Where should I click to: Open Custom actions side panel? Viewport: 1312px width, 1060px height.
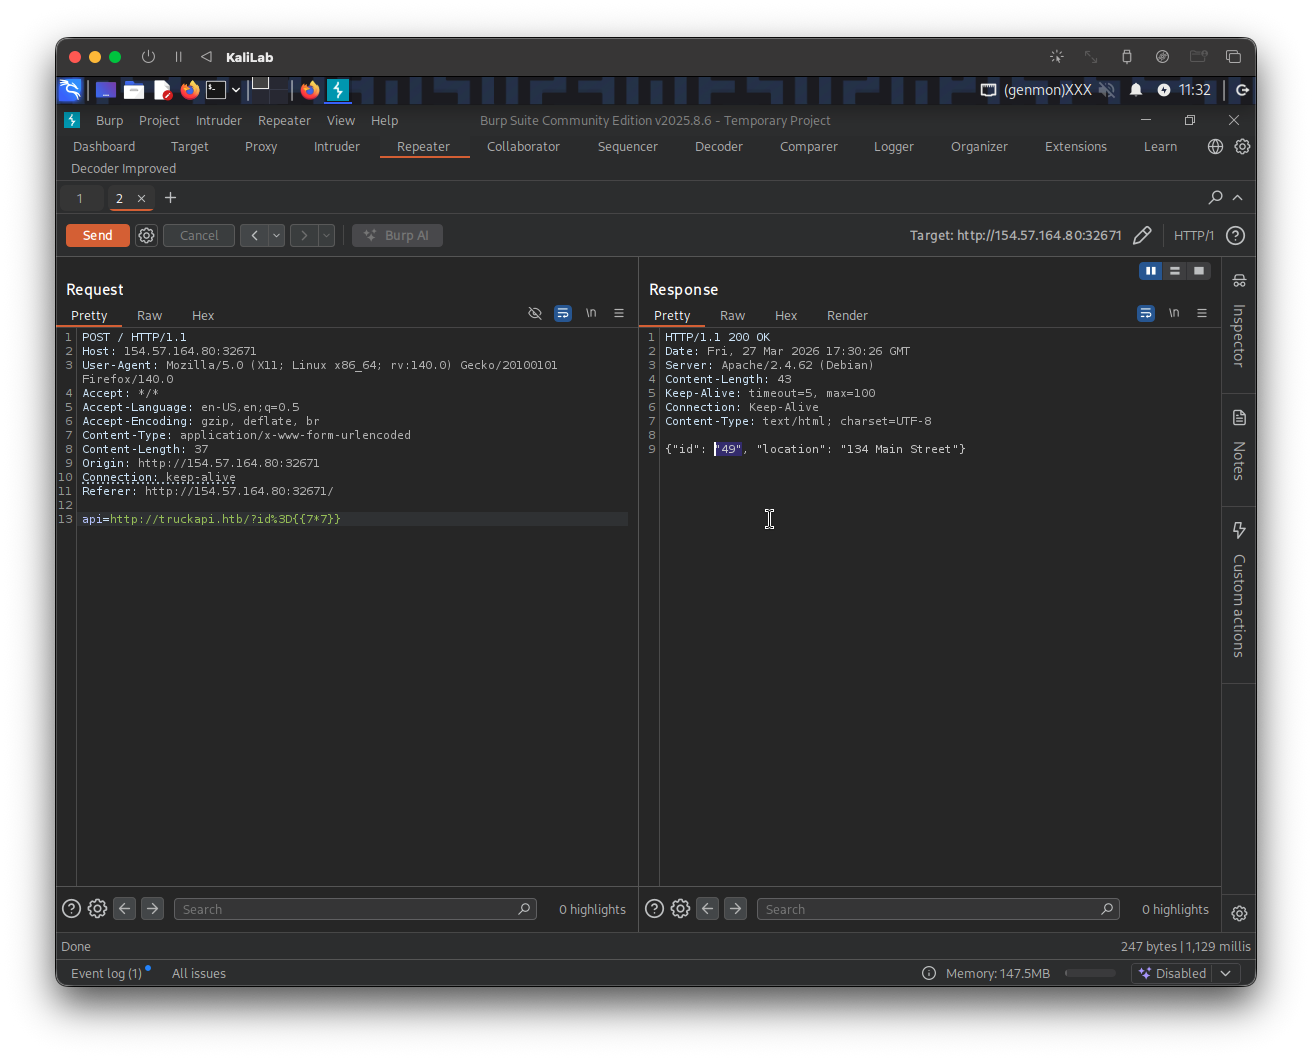pos(1239,590)
